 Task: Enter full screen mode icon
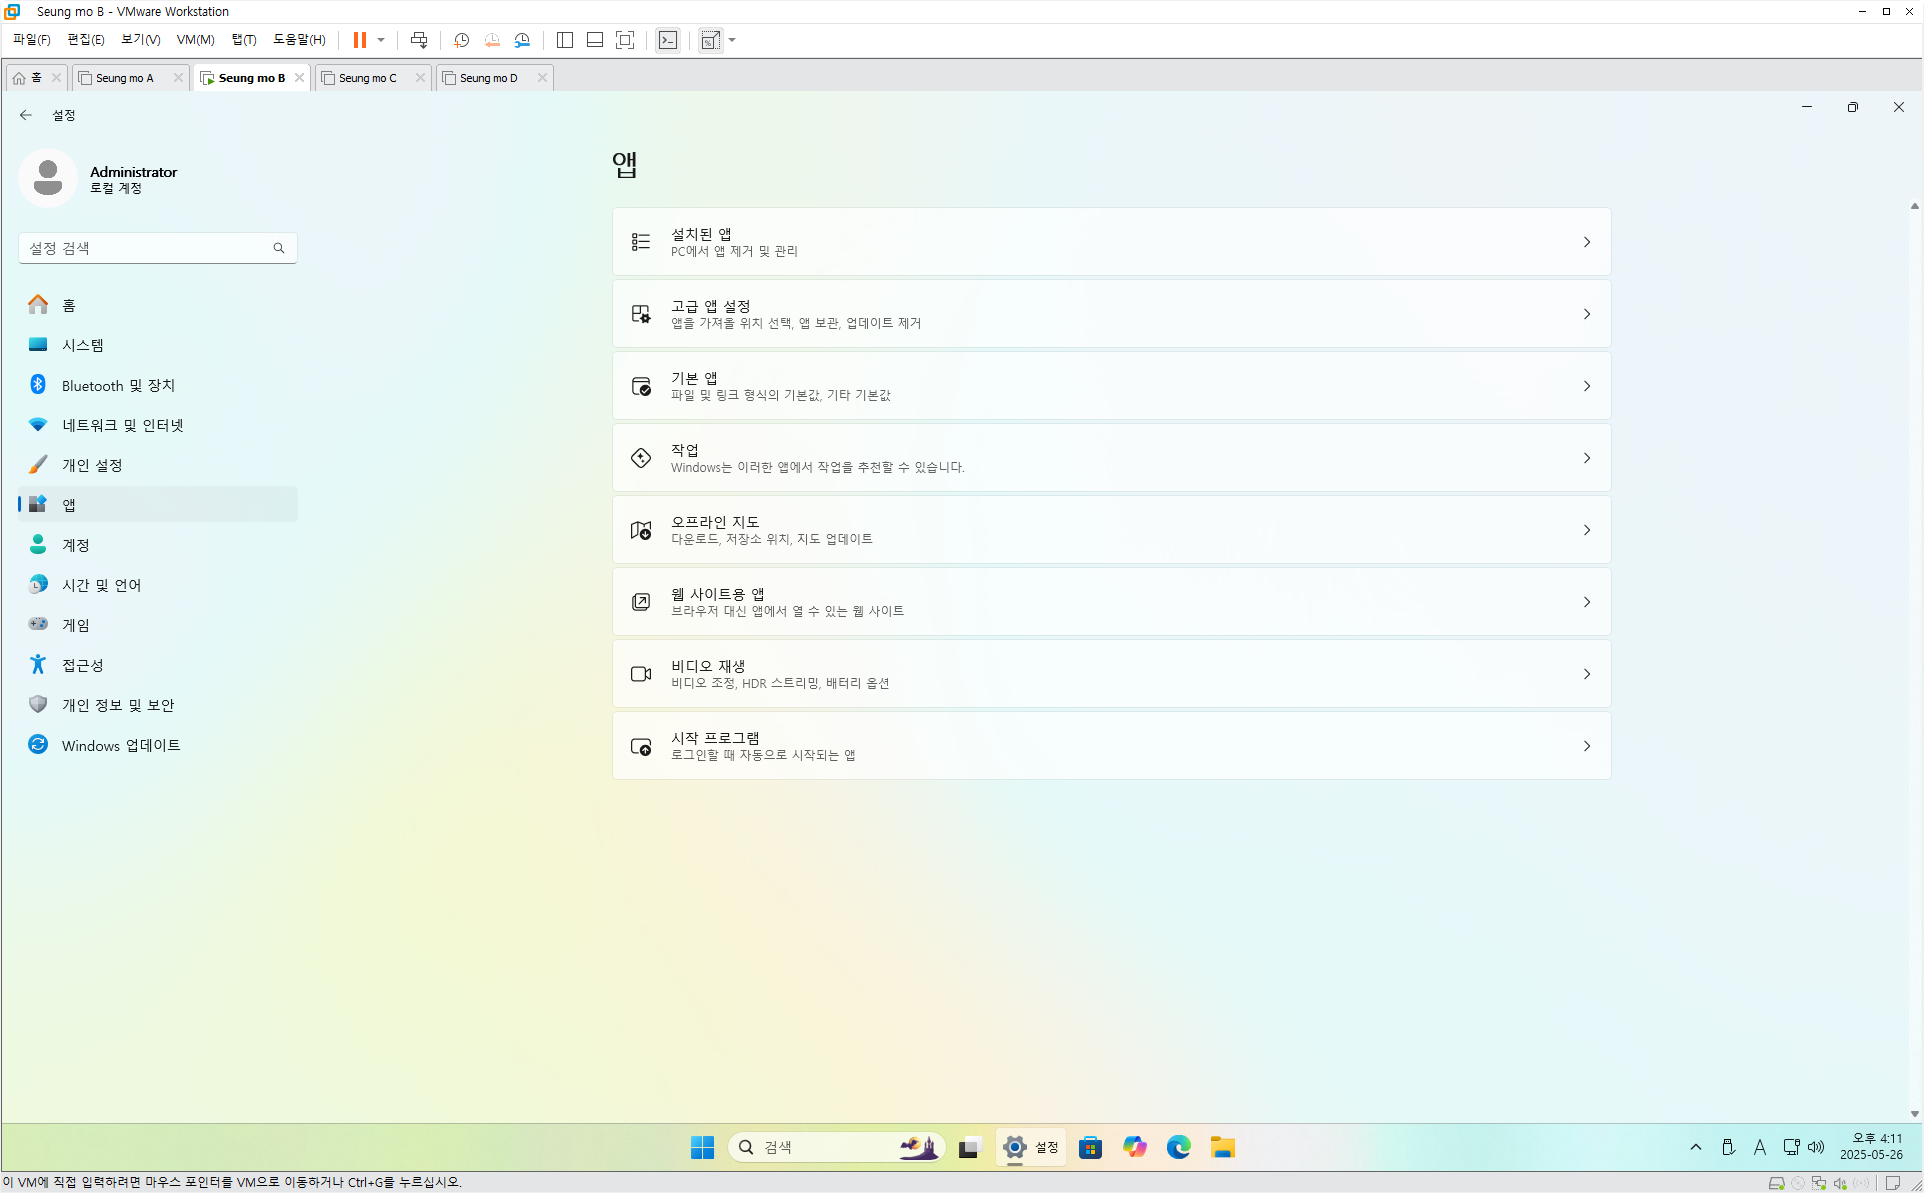click(625, 40)
